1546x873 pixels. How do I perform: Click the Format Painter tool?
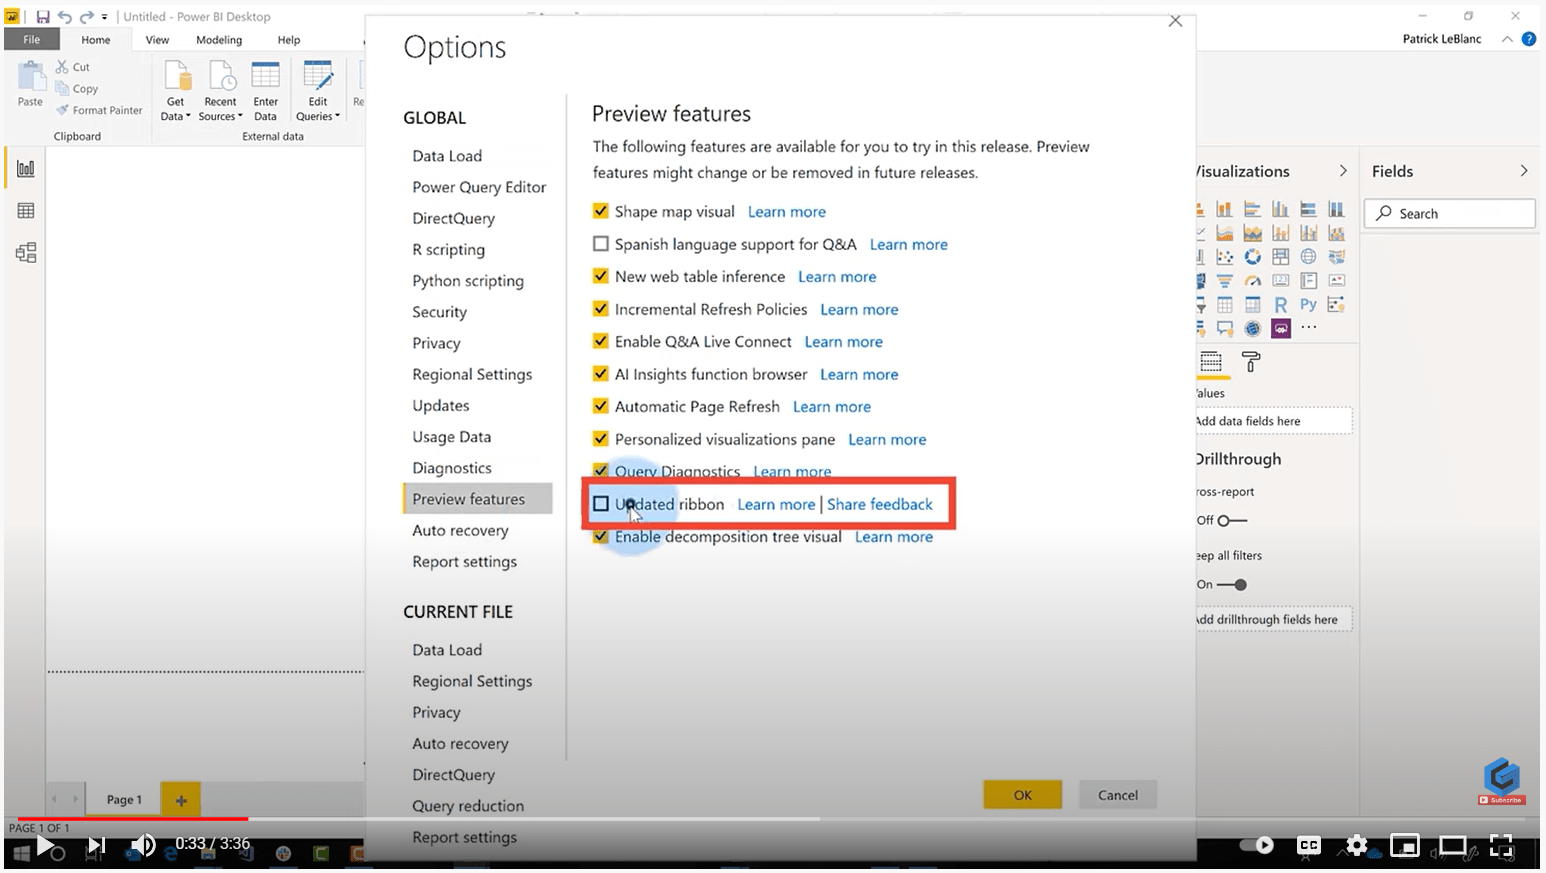tap(99, 110)
